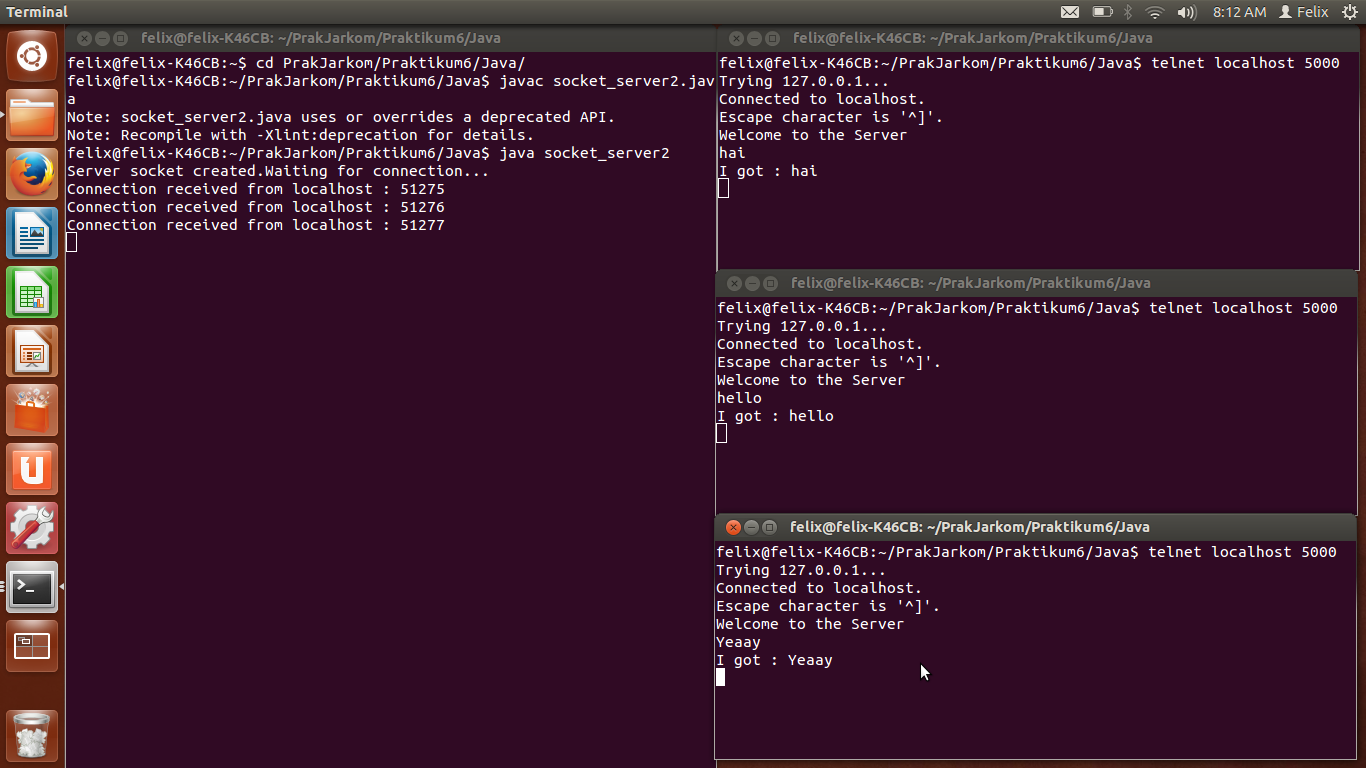Open LibreOffice Writer

[x=32, y=233]
